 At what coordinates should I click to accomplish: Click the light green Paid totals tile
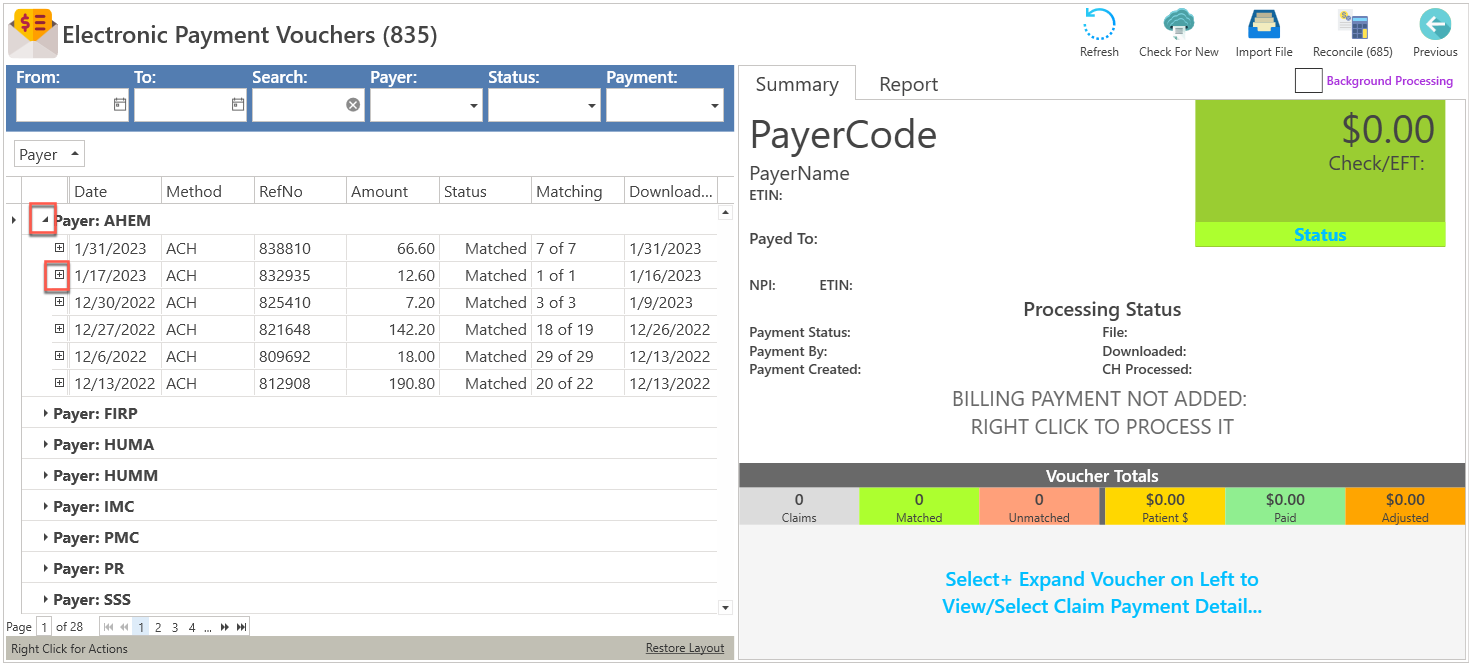coord(1285,506)
